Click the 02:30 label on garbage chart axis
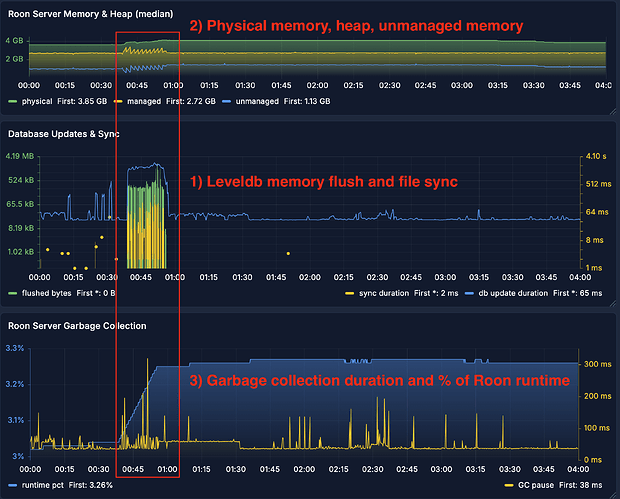This screenshot has width=620, height=499. [x=372, y=469]
